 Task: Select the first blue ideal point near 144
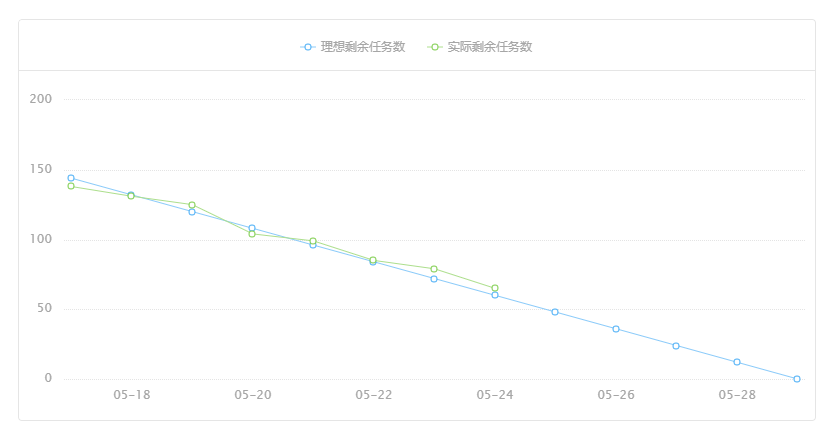(x=71, y=178)
